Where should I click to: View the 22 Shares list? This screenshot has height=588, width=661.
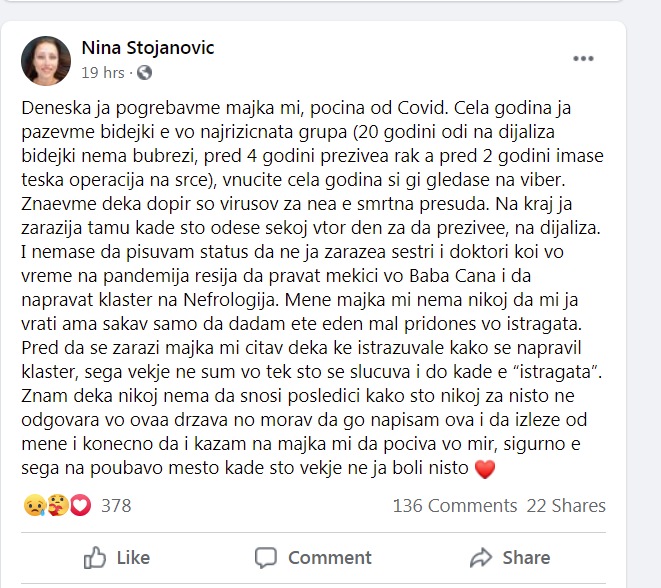pyautogui.click(x=566, y=505)
